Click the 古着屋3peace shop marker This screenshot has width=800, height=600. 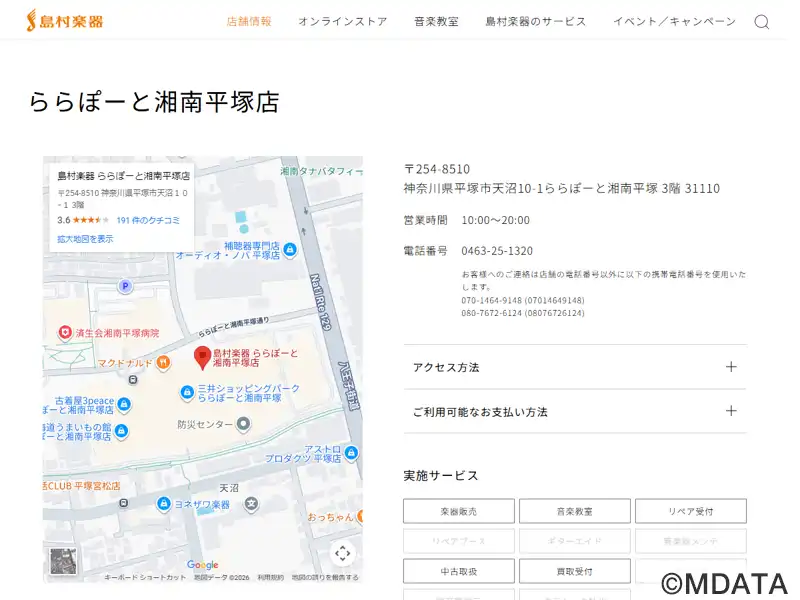point(124,405)
